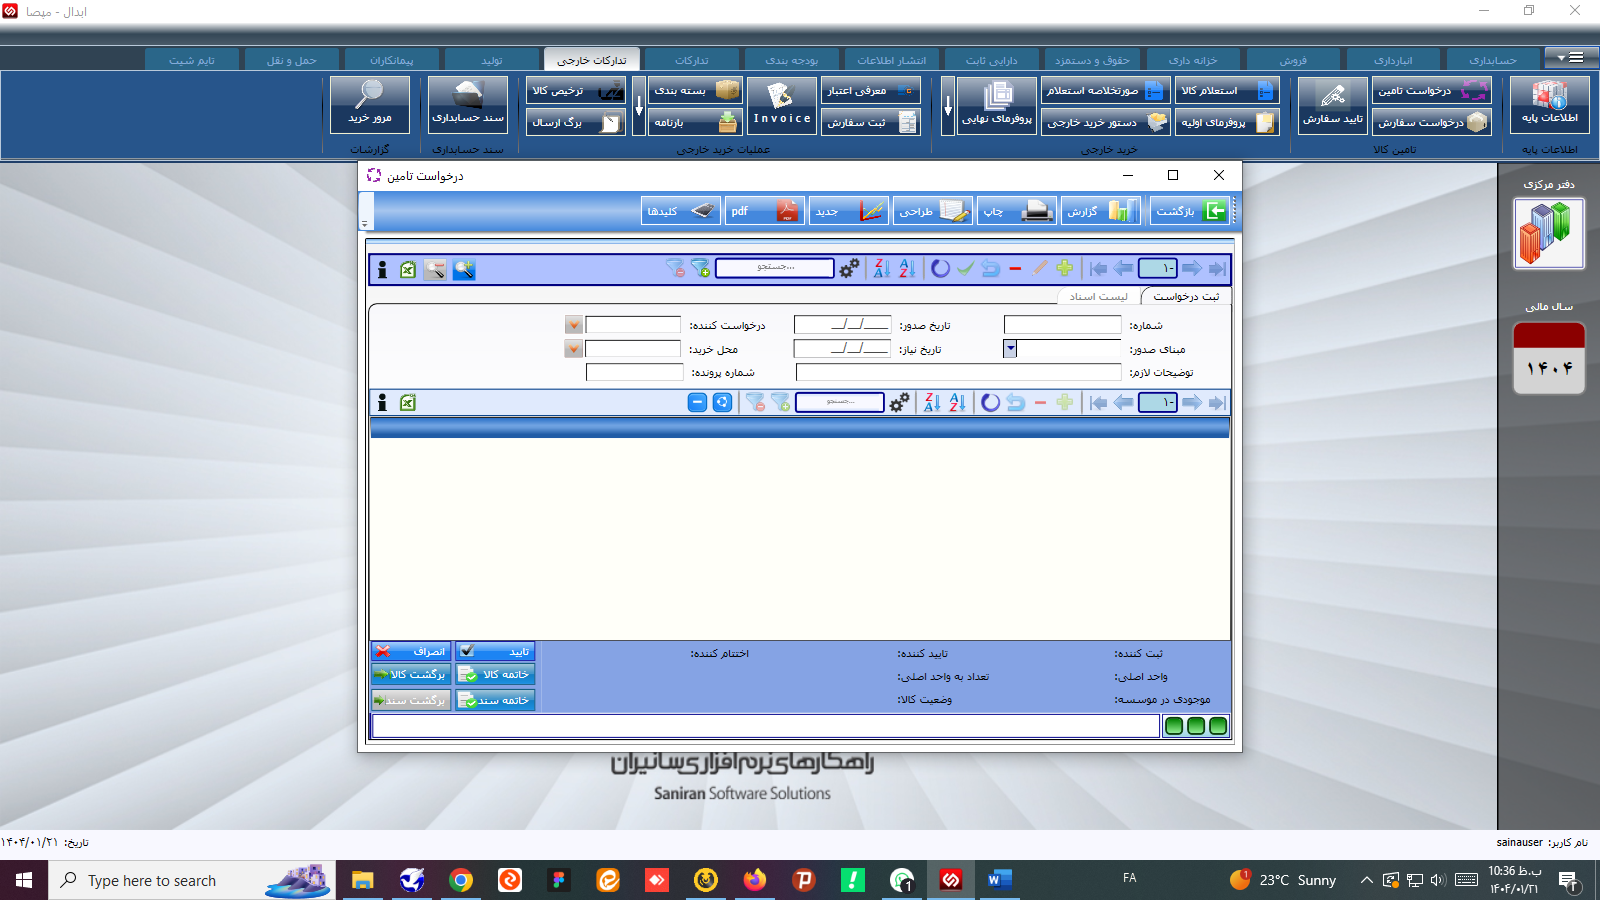Select the حسابداری ribbon tab
The image size is (1600, 900).
(1494, 58)
